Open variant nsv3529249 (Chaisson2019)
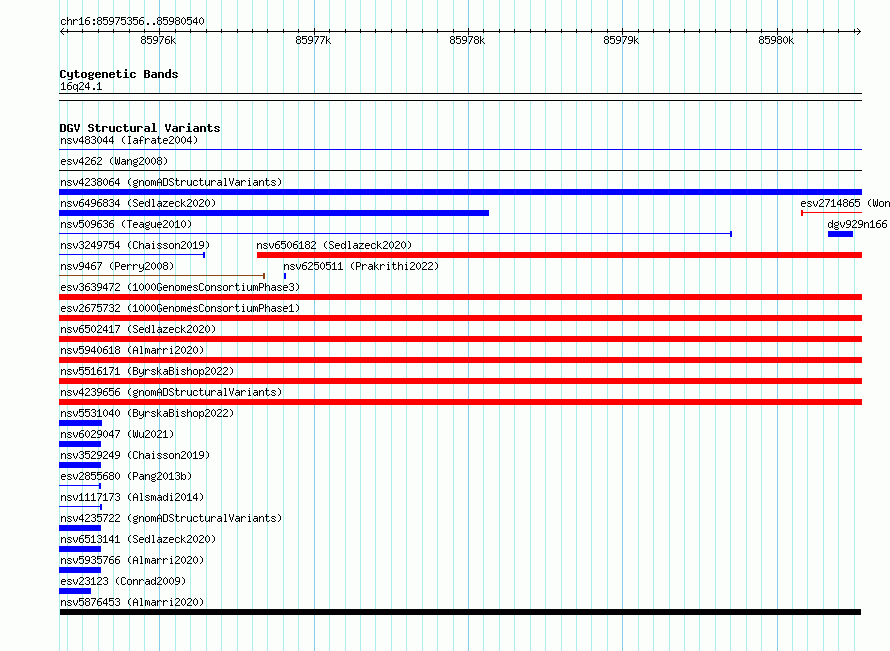The width and height of the screenshot is (890, 651). [x=135, y=455]
